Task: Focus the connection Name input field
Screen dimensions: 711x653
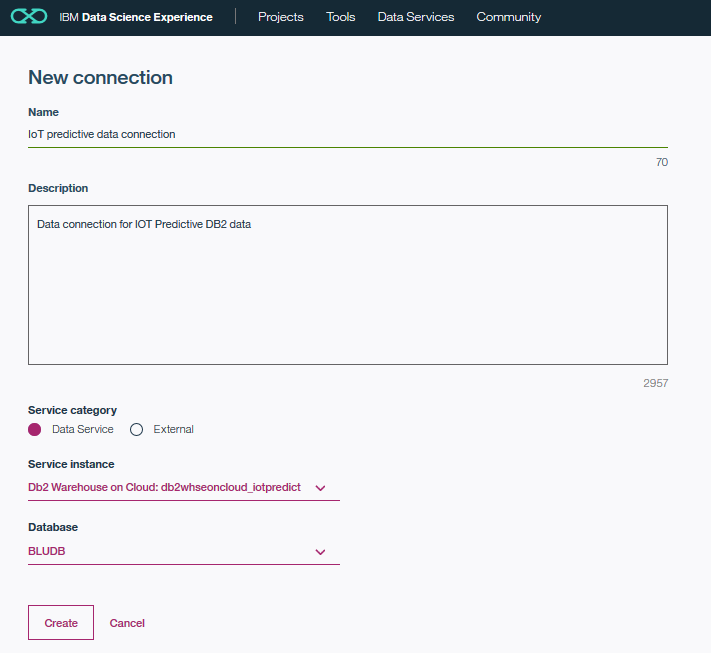Action: [x=348, y=135]
